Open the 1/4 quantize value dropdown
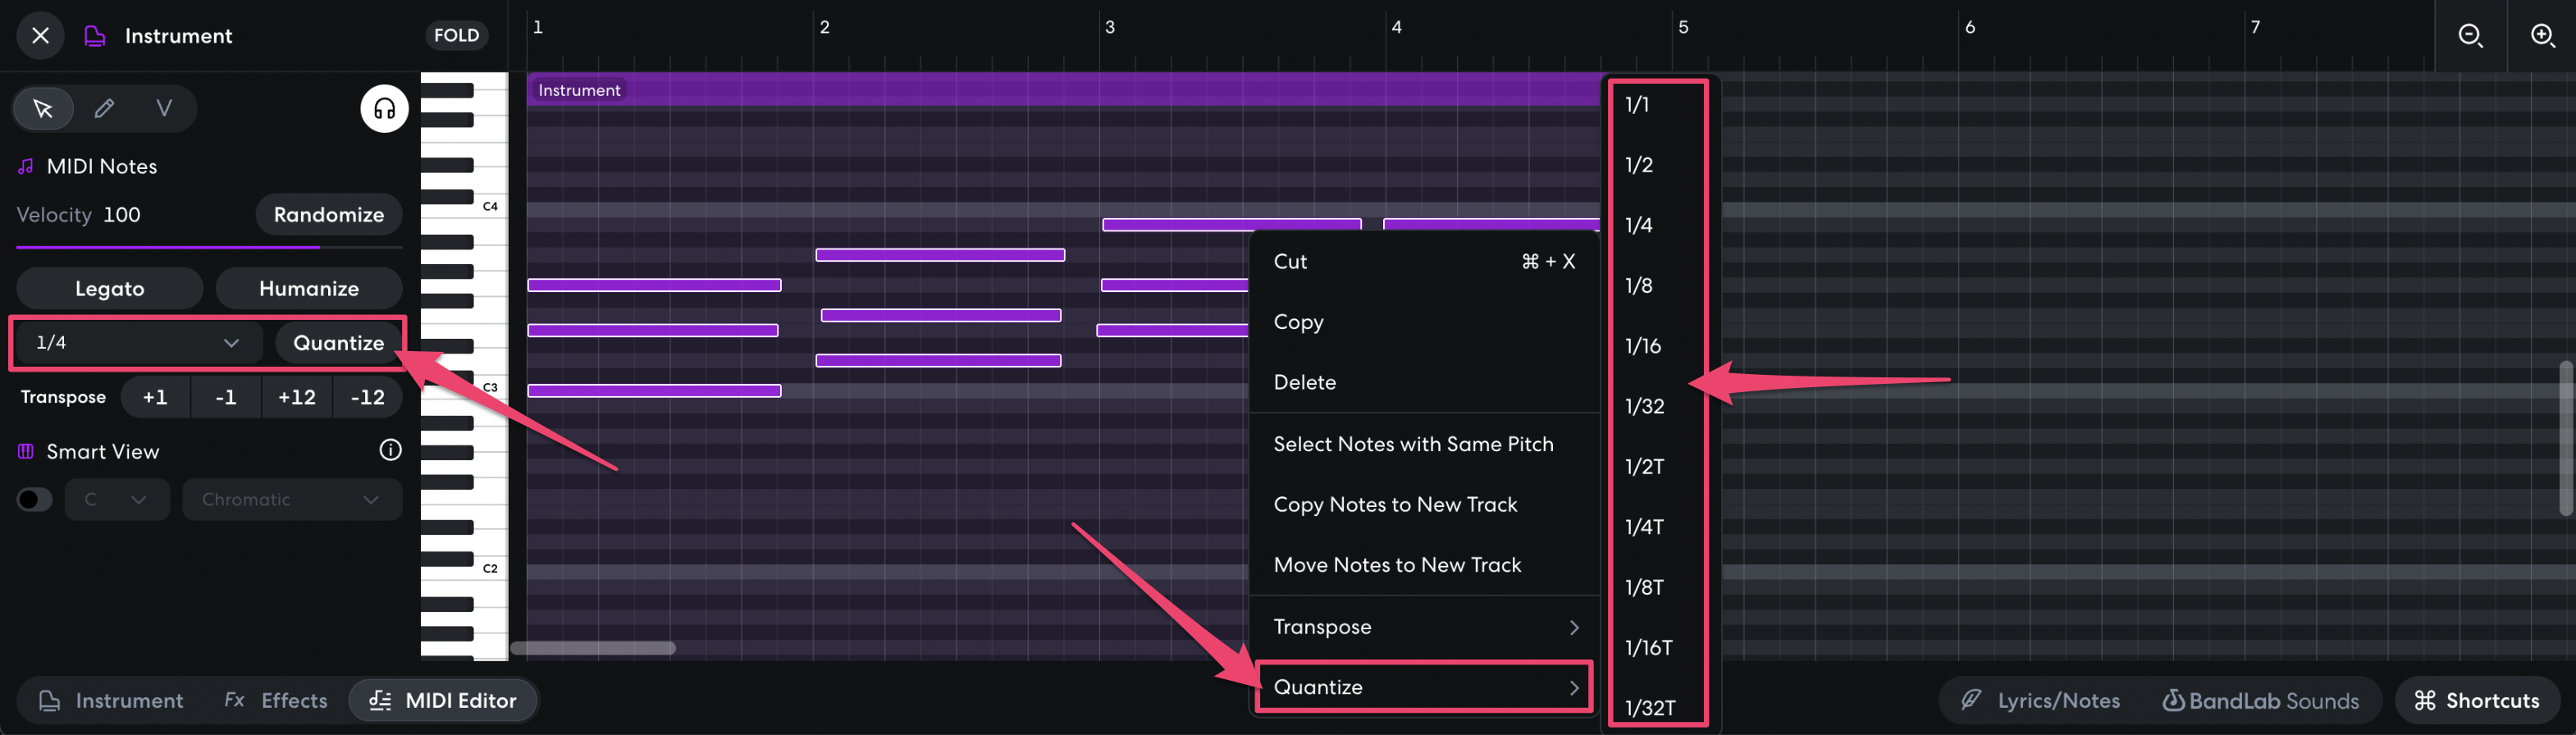 click(137, 342)
